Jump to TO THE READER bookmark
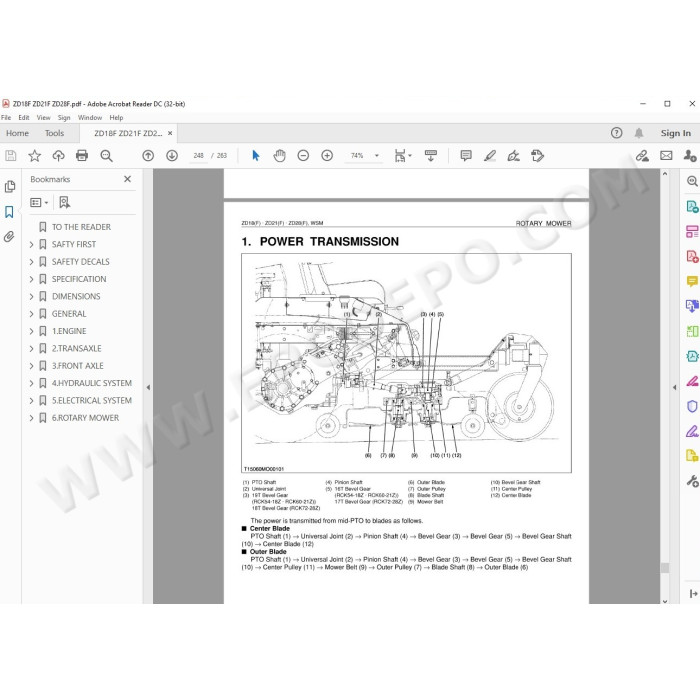 click(81, 227)
